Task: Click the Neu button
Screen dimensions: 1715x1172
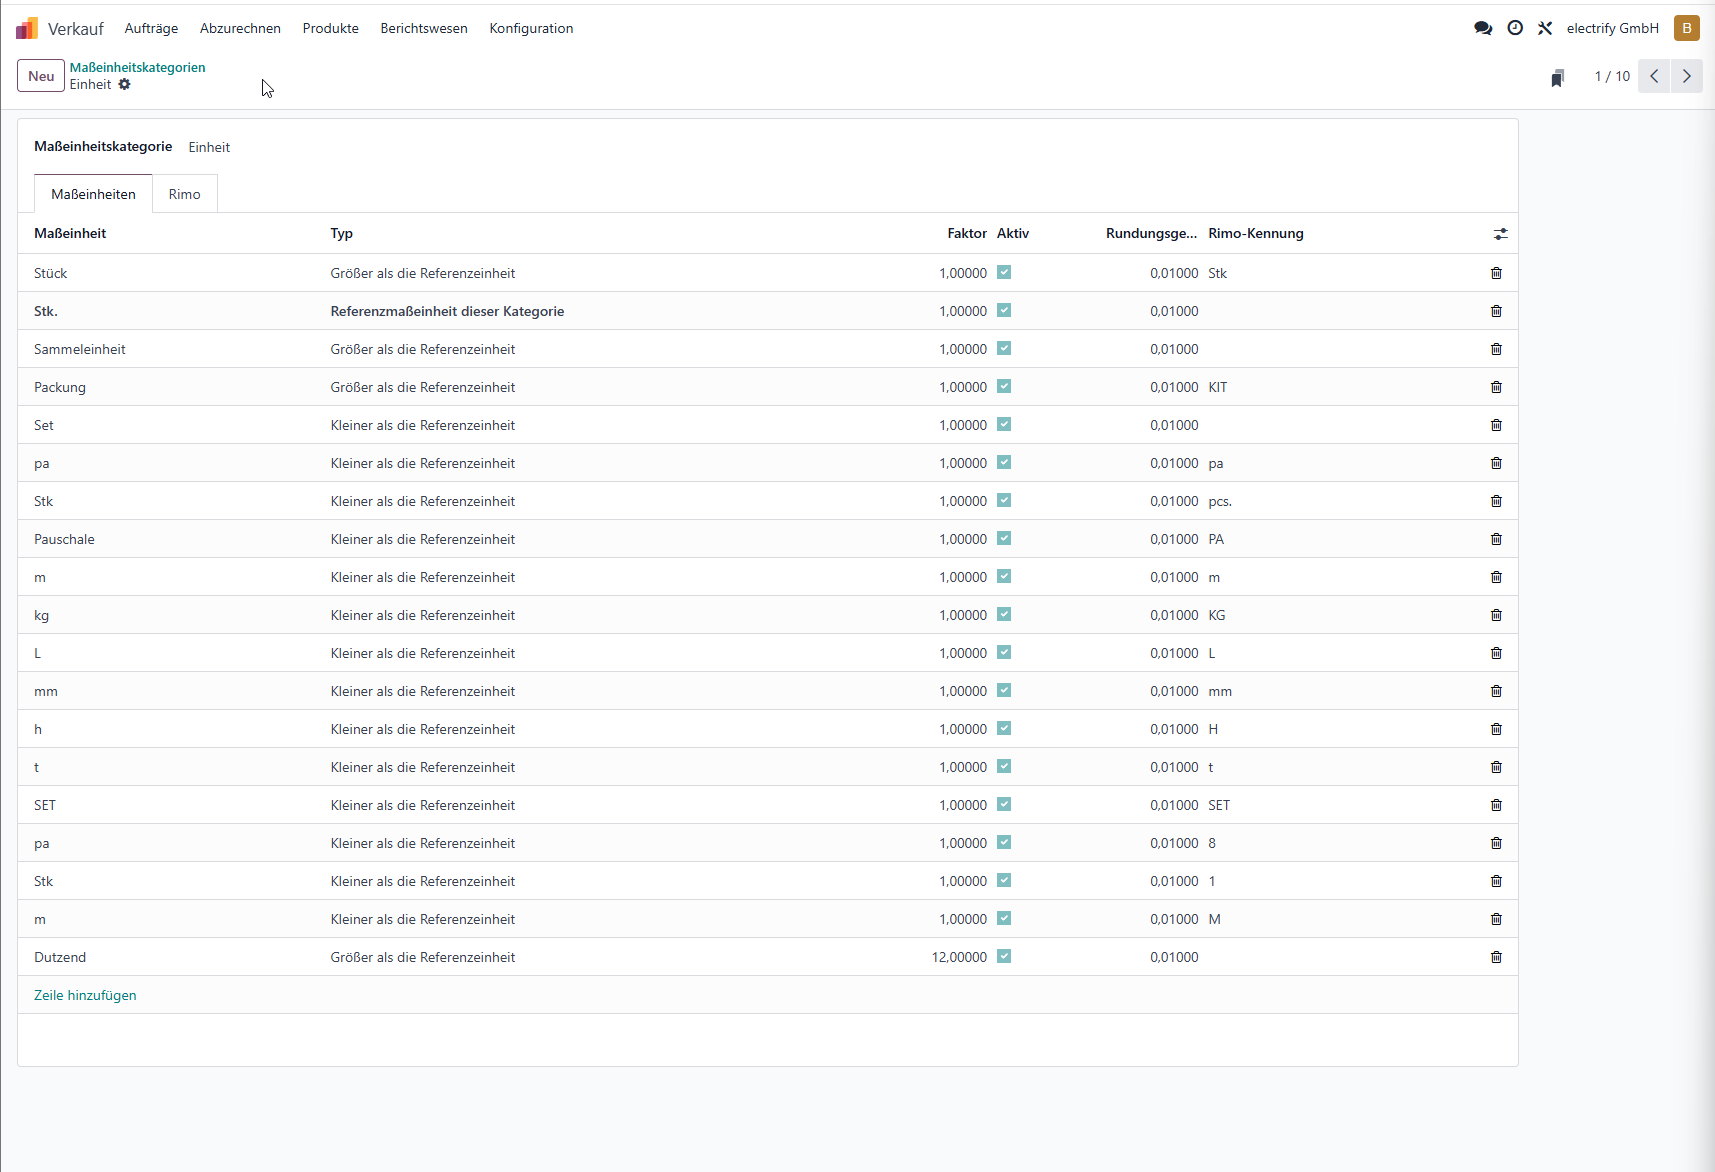Action: [41, 76]
